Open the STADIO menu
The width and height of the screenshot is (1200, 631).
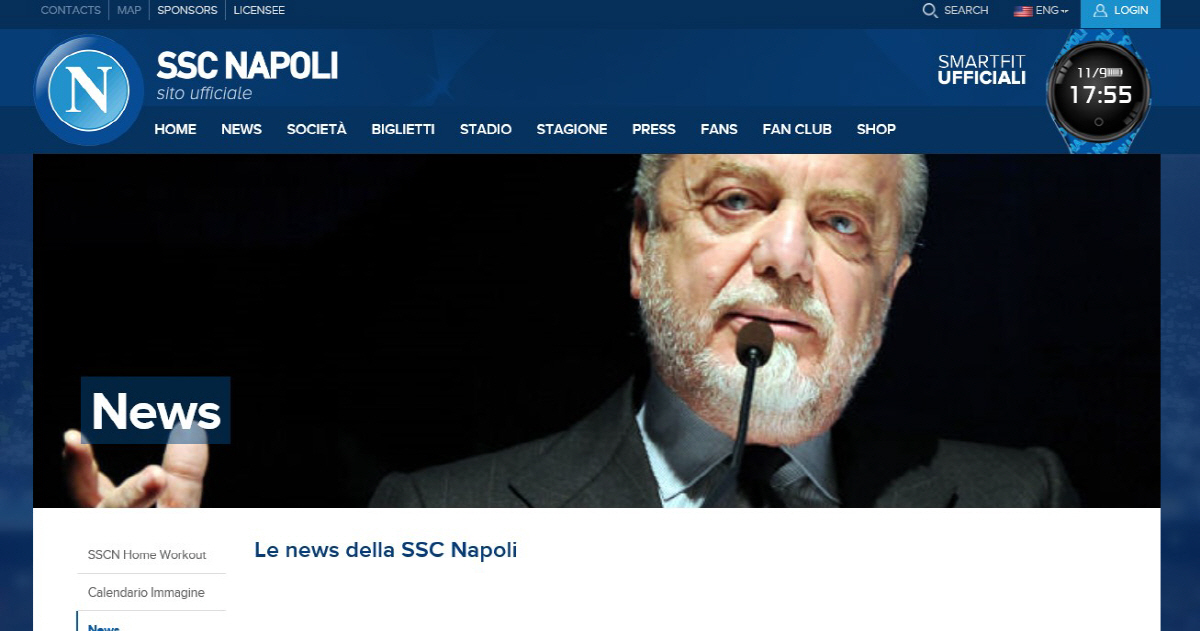486,129
